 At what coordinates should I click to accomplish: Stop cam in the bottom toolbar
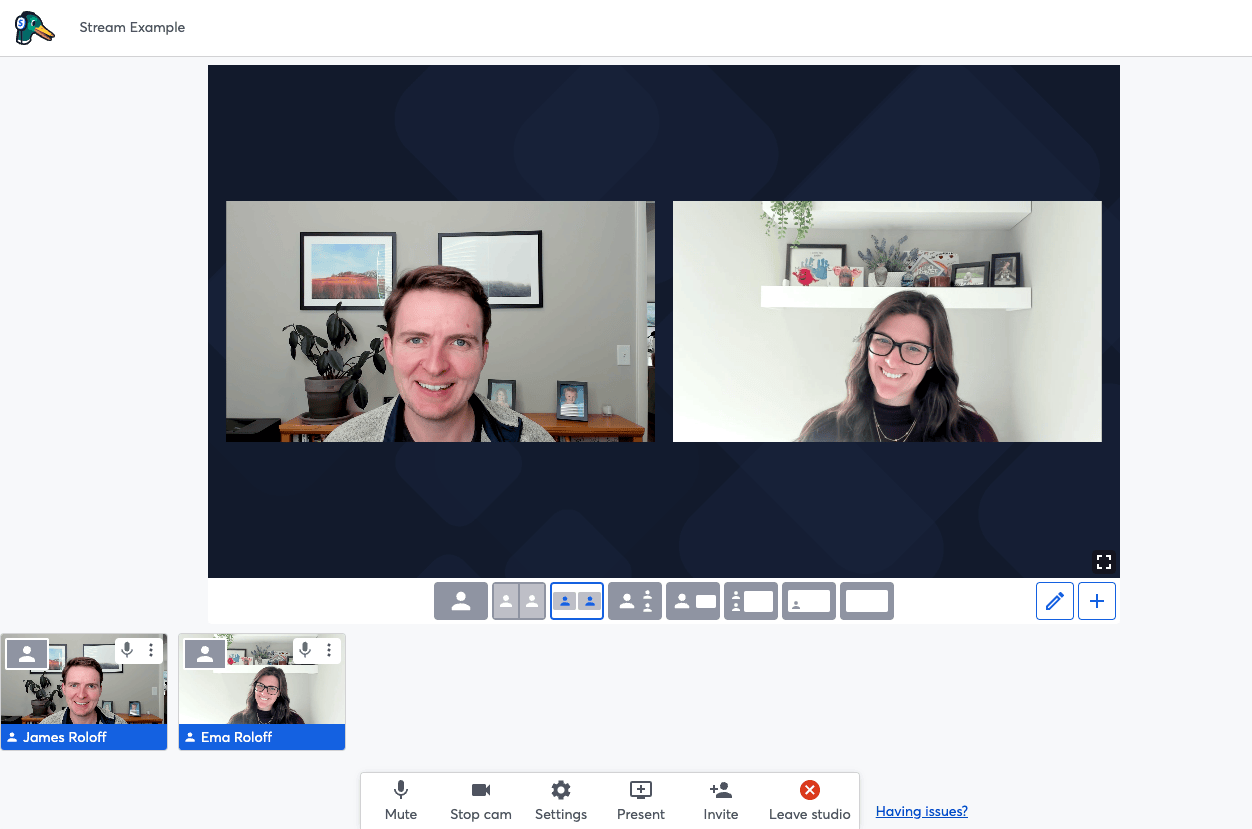(481, 801)
